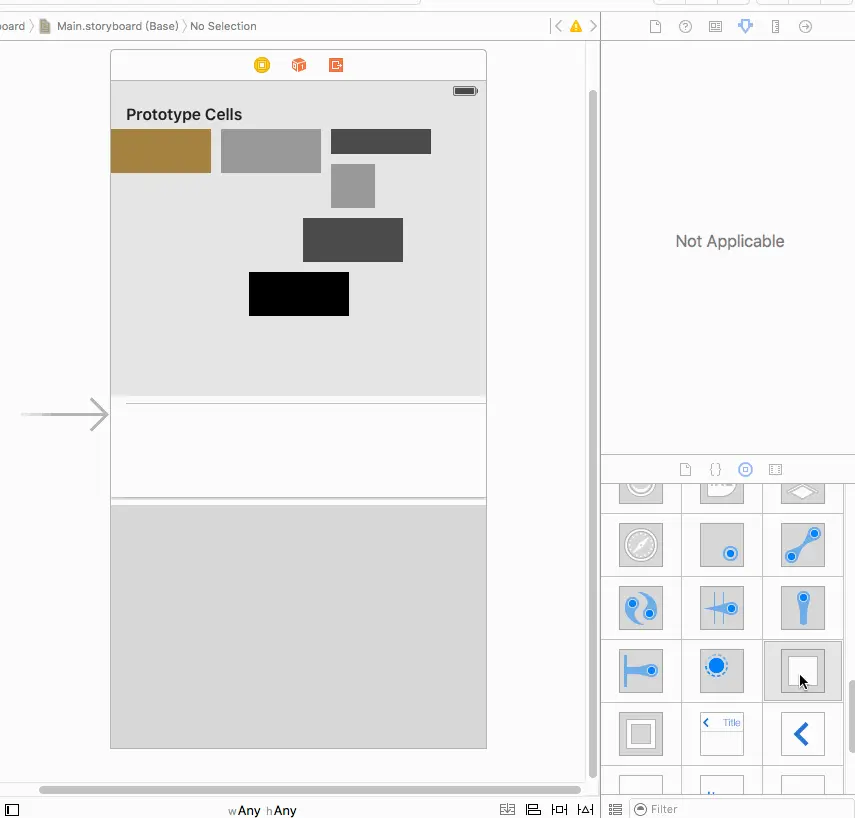Pick the Pinch Gesture Recognizer object
Image resolution: width=855 pixels, height=818 pixels.
(803, 545)
